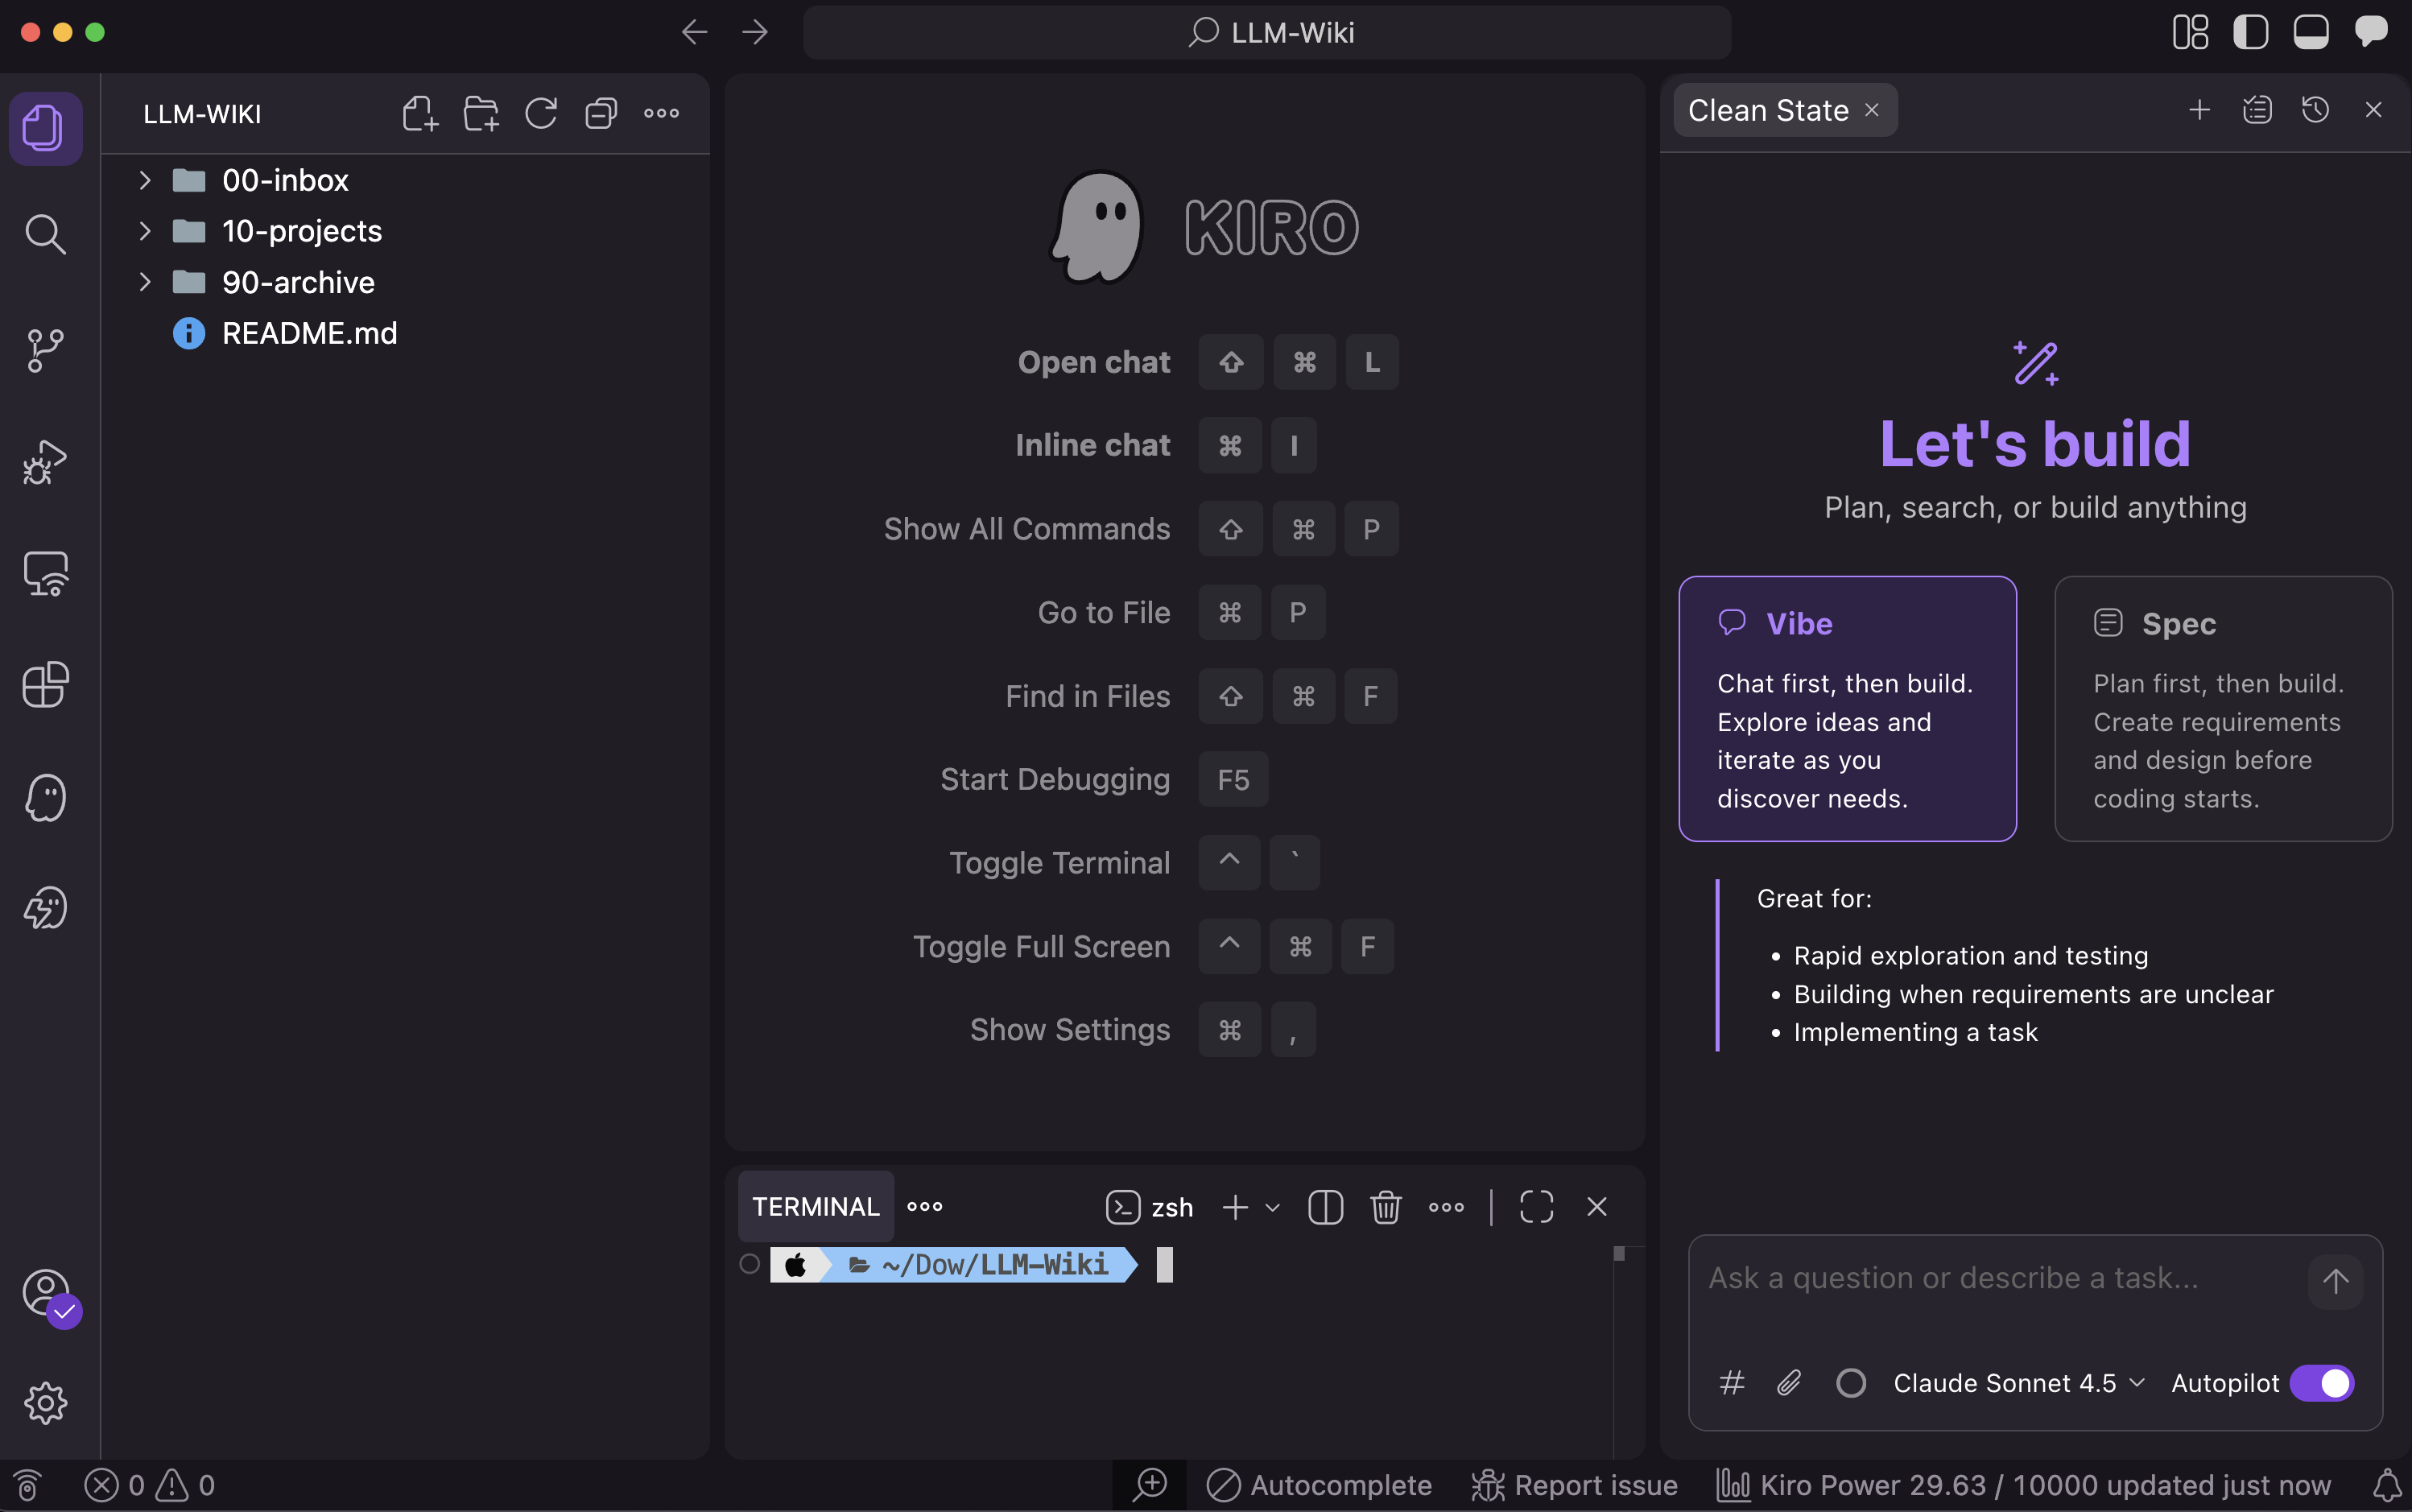Turn off the Autopilot switch
This screenshot has height=1512, width=2412.
2322,1383
